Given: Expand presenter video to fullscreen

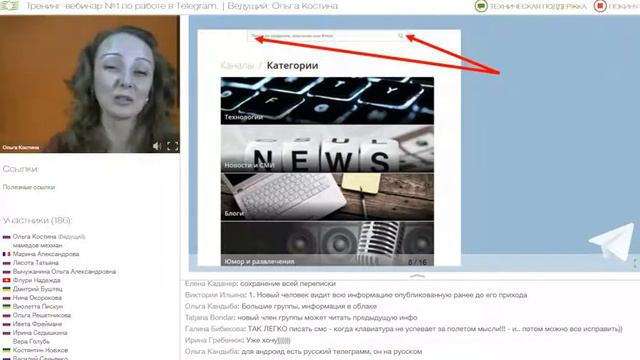Looking at the screenshot, I should 173,146.
